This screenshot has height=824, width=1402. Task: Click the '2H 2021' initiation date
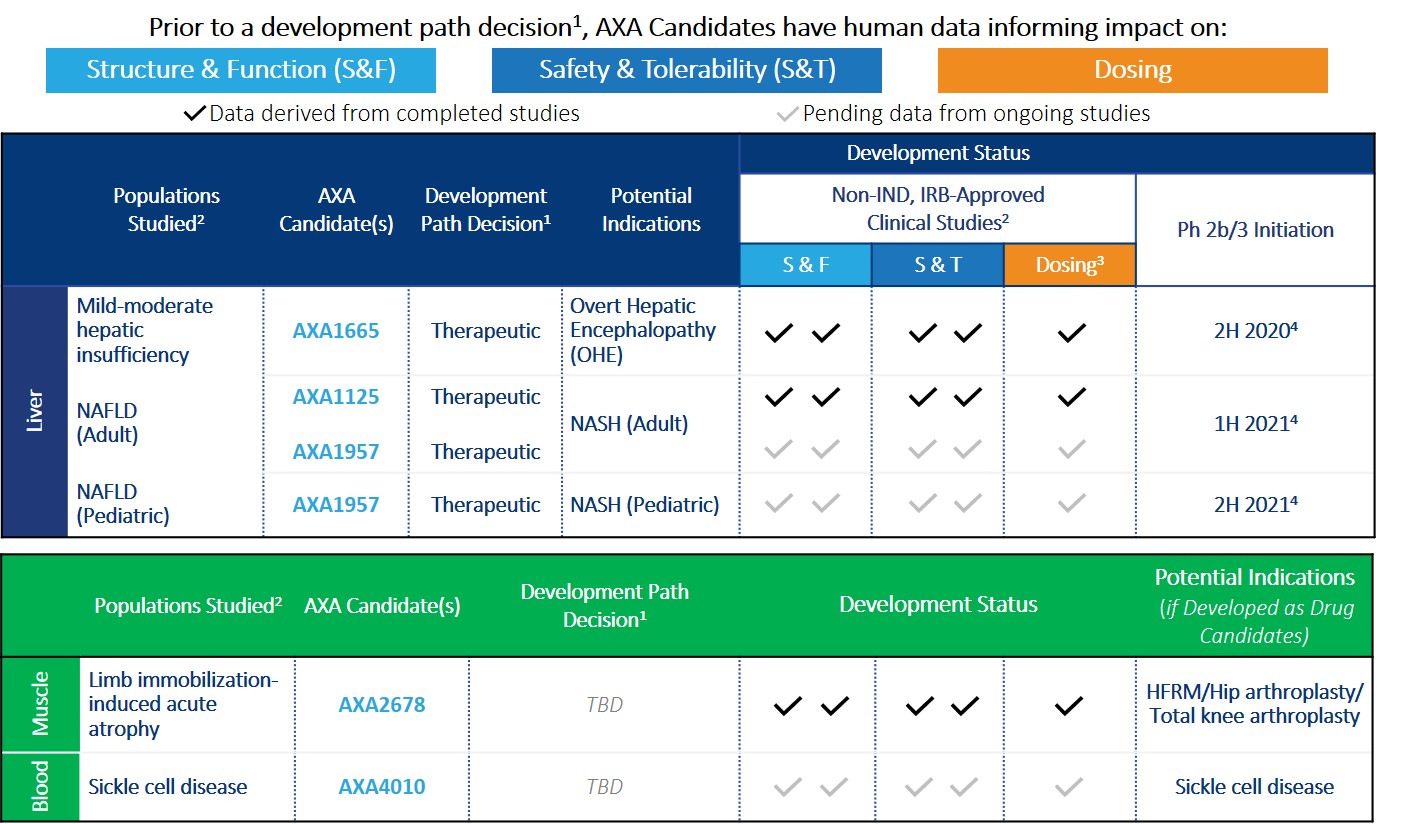(1255, 505)
